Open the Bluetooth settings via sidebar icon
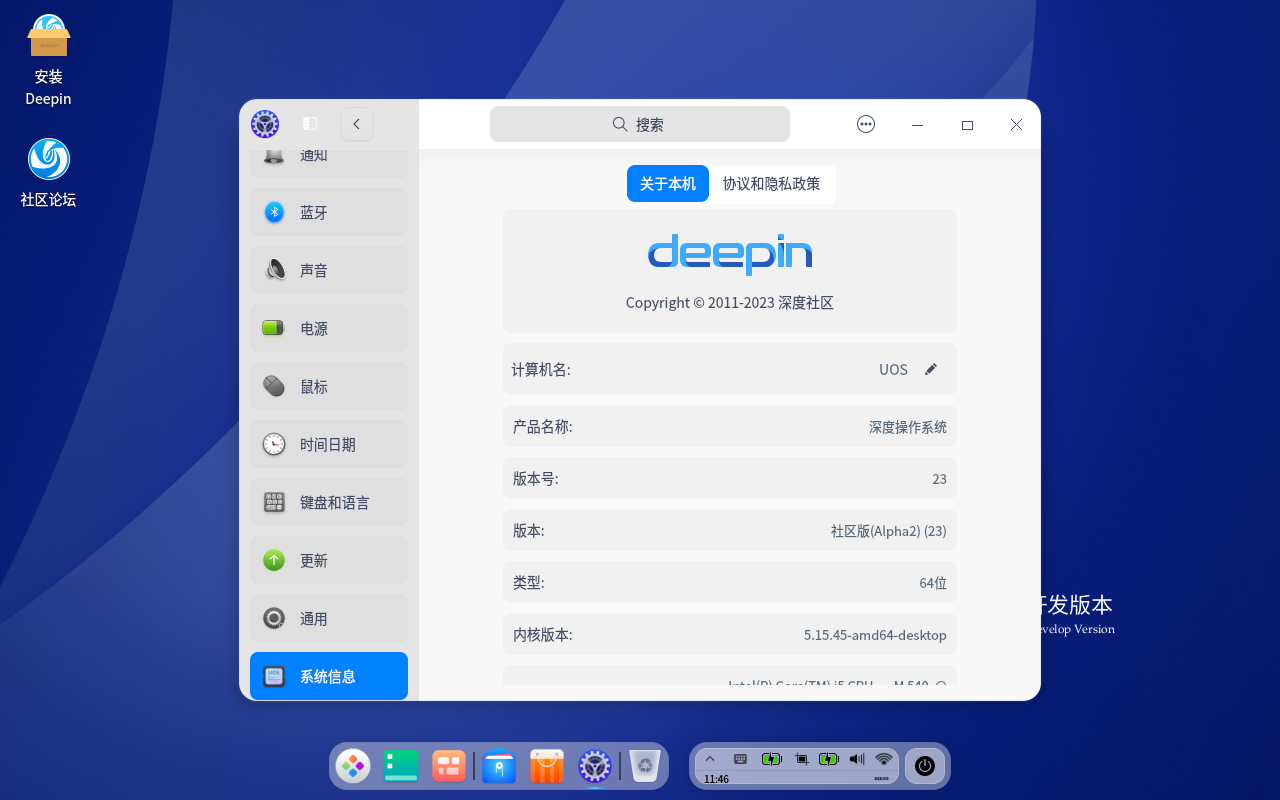Viewport: 1280px width, 800px height. 274,211
